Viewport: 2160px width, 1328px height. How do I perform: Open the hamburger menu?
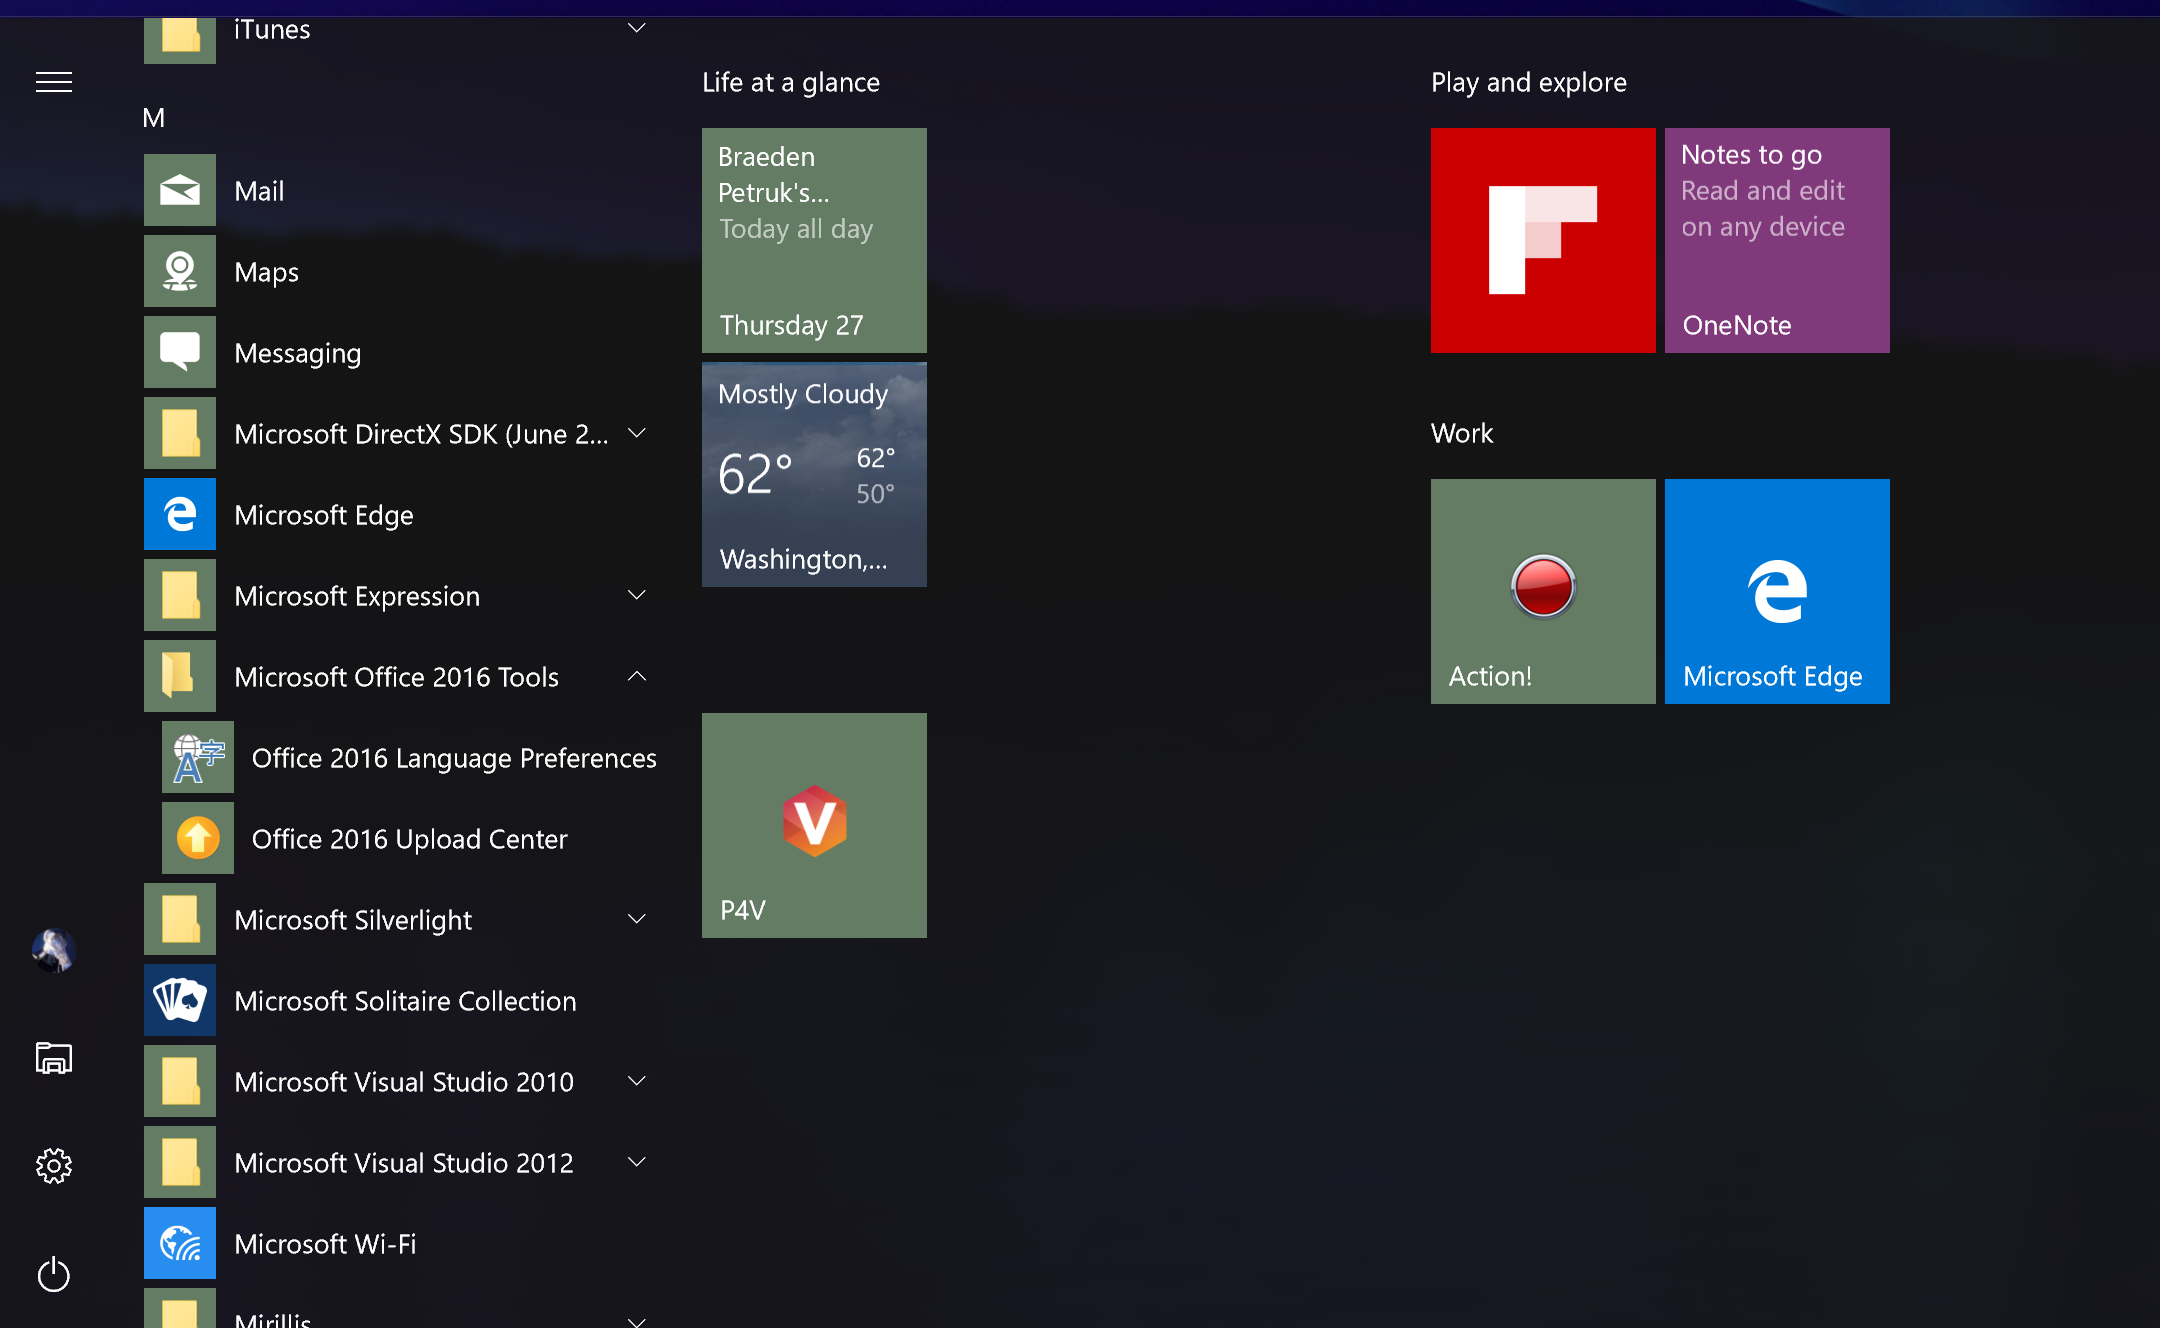(53, 81)
